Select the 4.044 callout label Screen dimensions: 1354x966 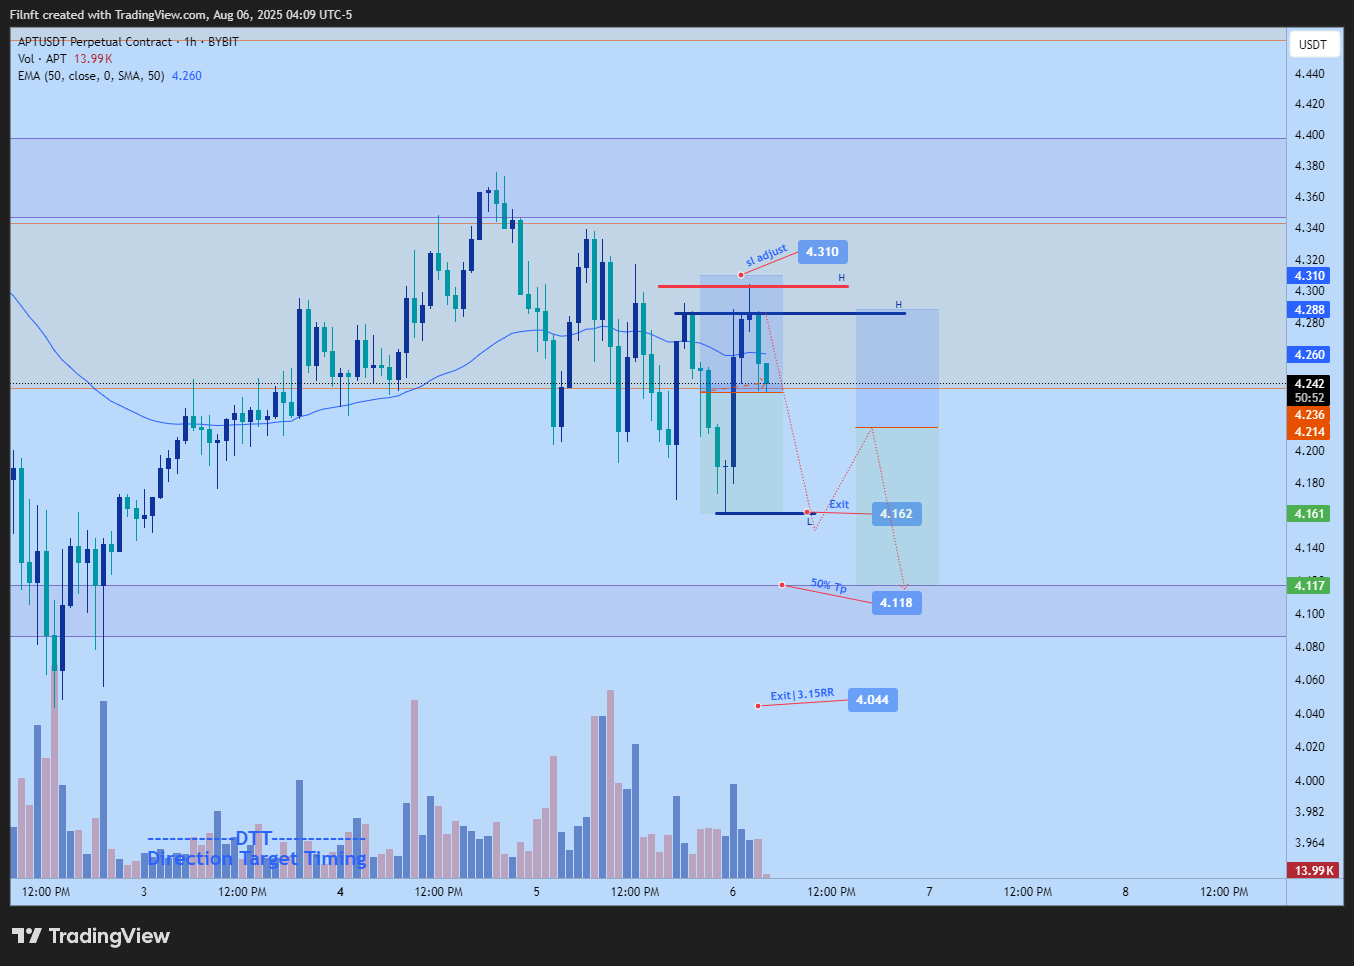coord(872,700)
